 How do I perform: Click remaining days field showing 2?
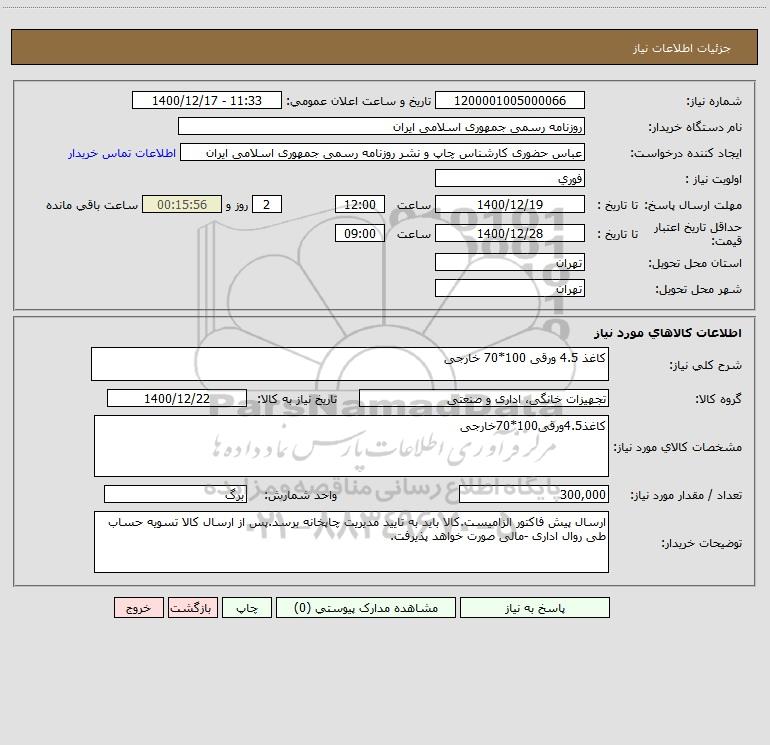(267, 204)
